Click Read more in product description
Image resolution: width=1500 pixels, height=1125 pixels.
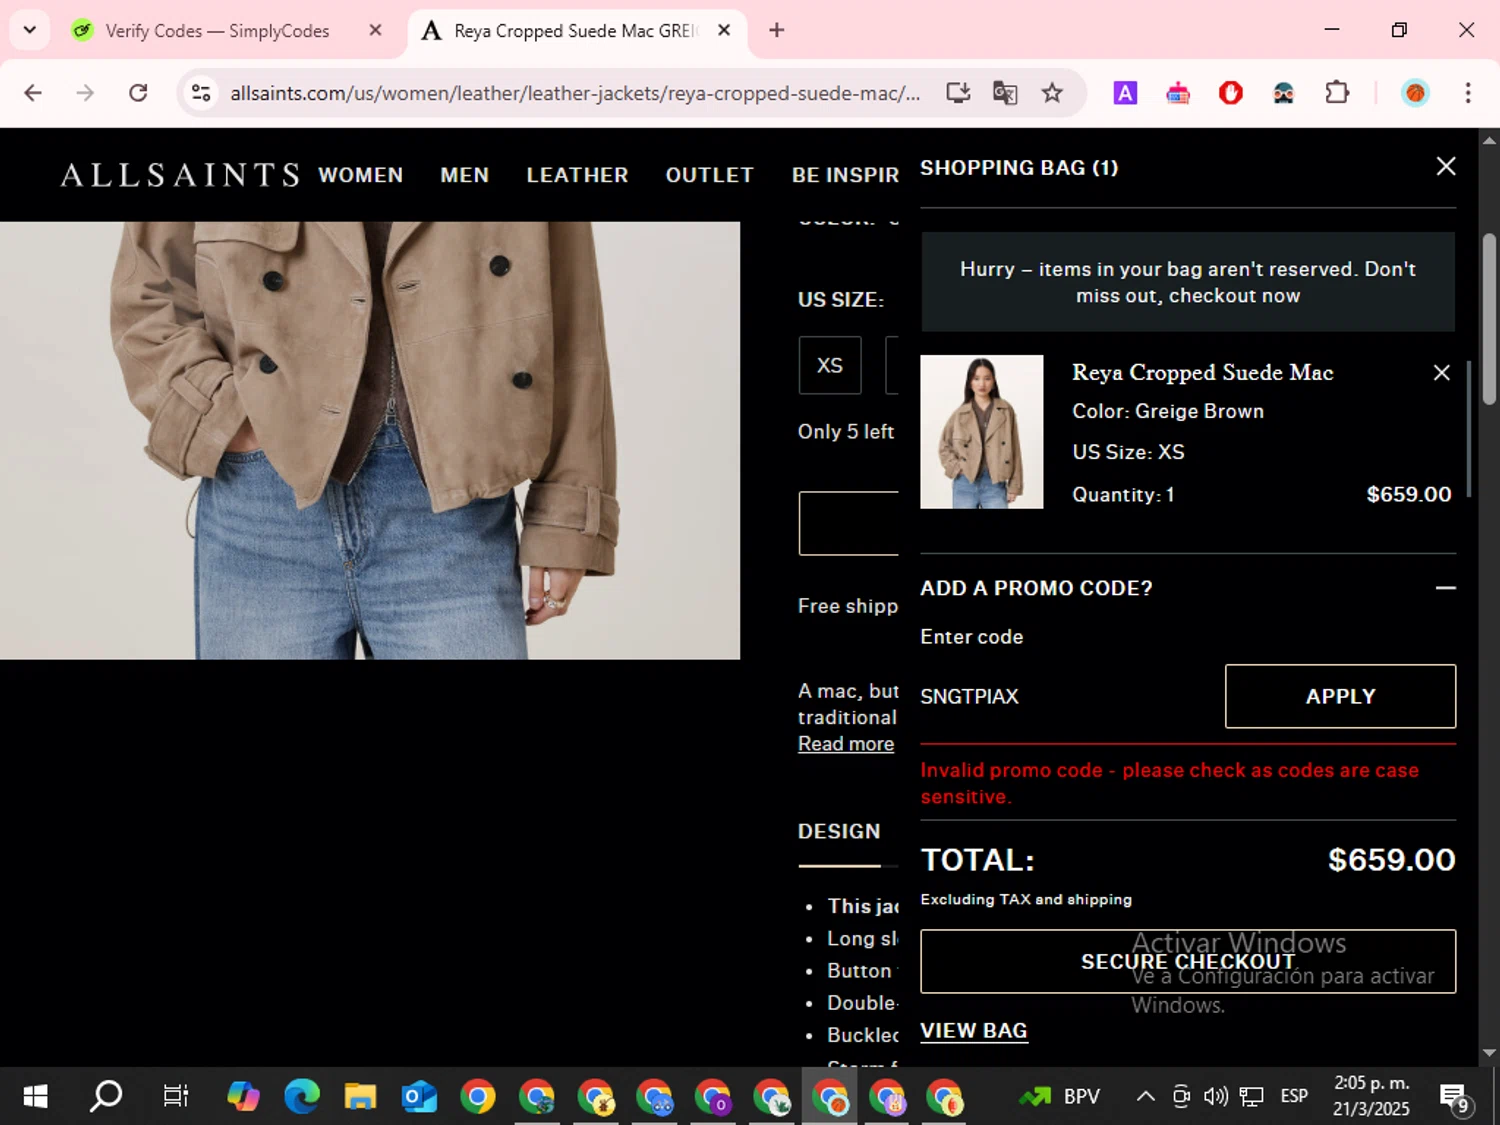846,744
